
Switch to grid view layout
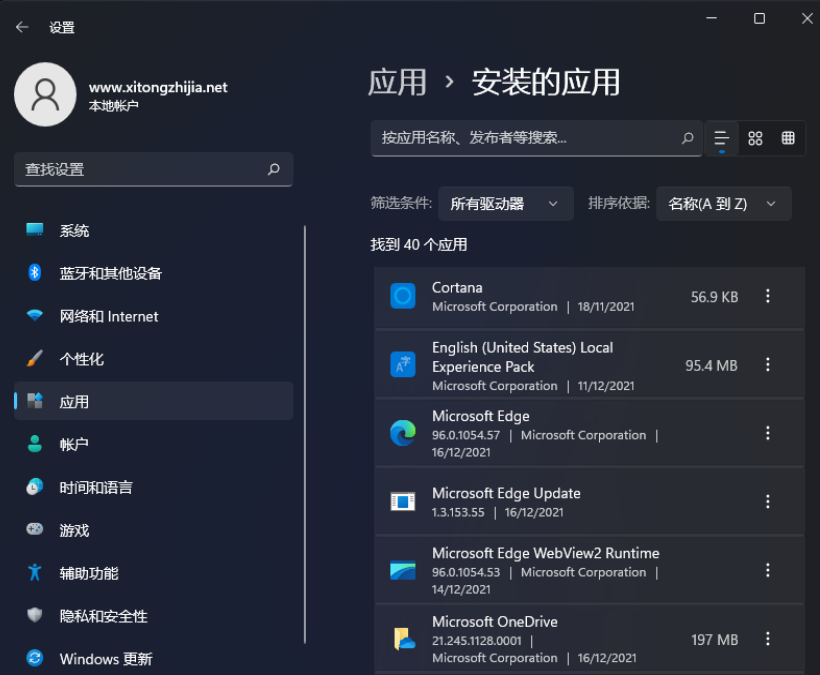(755, 139)
